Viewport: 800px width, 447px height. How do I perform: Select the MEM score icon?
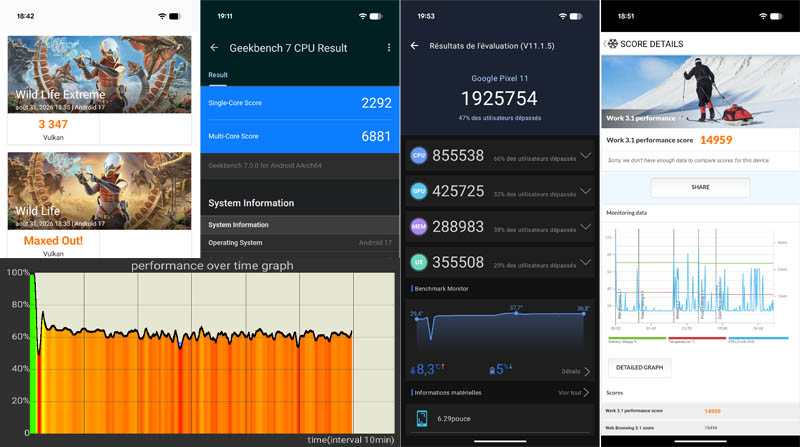pyautogui.click(x=419, y=227)
